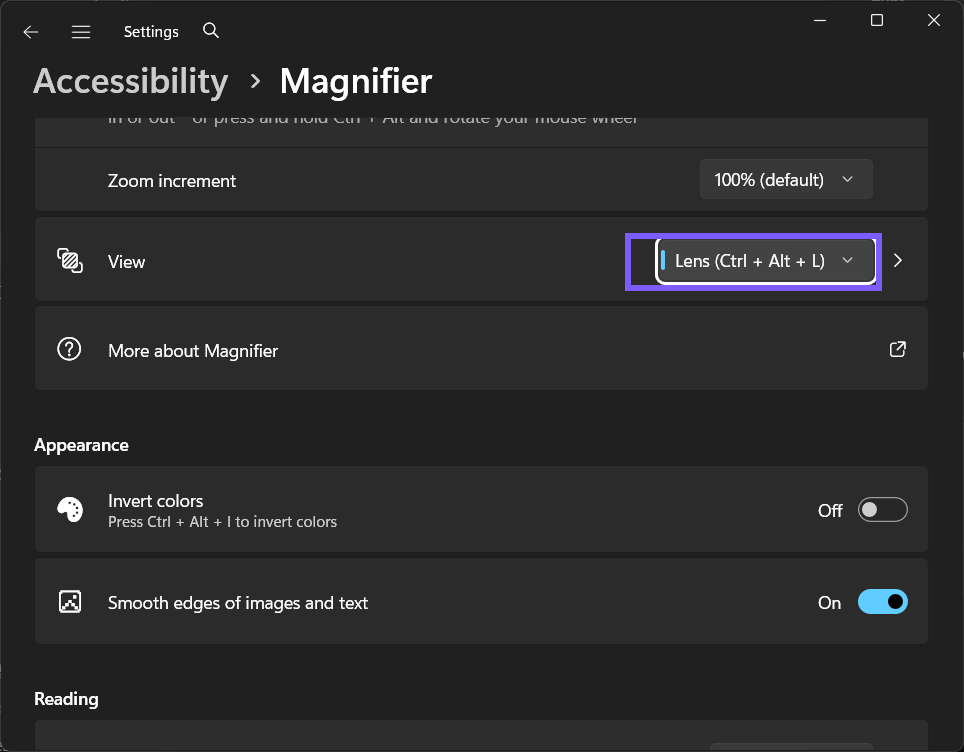964x752 pixels.
Task: Click the Off label beside Invert colors
Action: (x=830, y=510)
